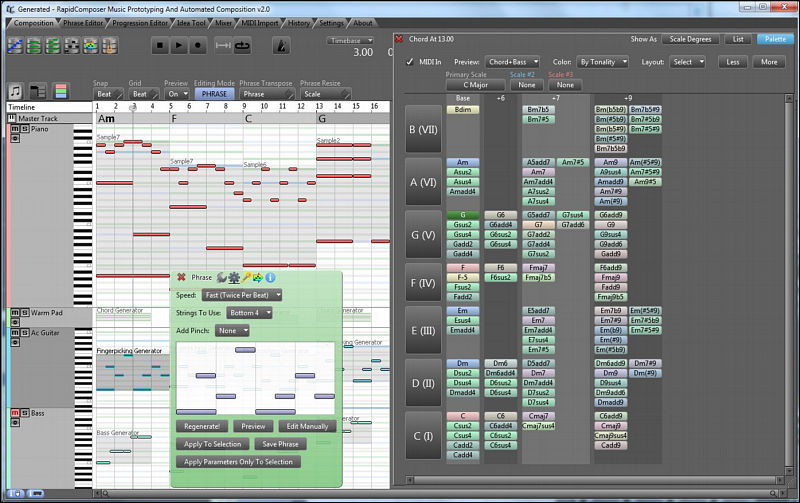Click the Regenerate! button
Viewport: 800px width, 503px height.
tap(202, 426)
